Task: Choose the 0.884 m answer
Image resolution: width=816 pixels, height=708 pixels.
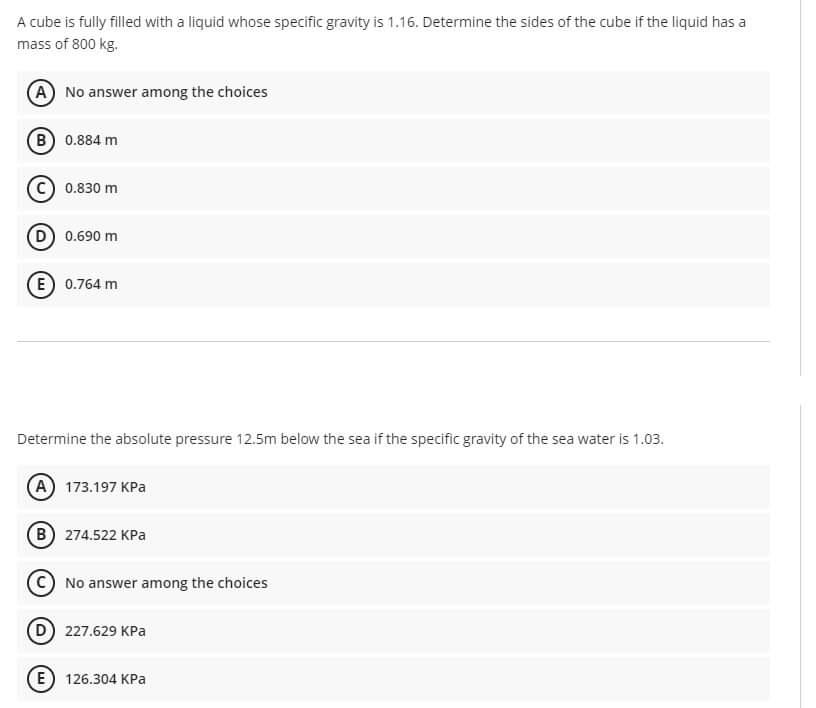Action: click(393, 141)
